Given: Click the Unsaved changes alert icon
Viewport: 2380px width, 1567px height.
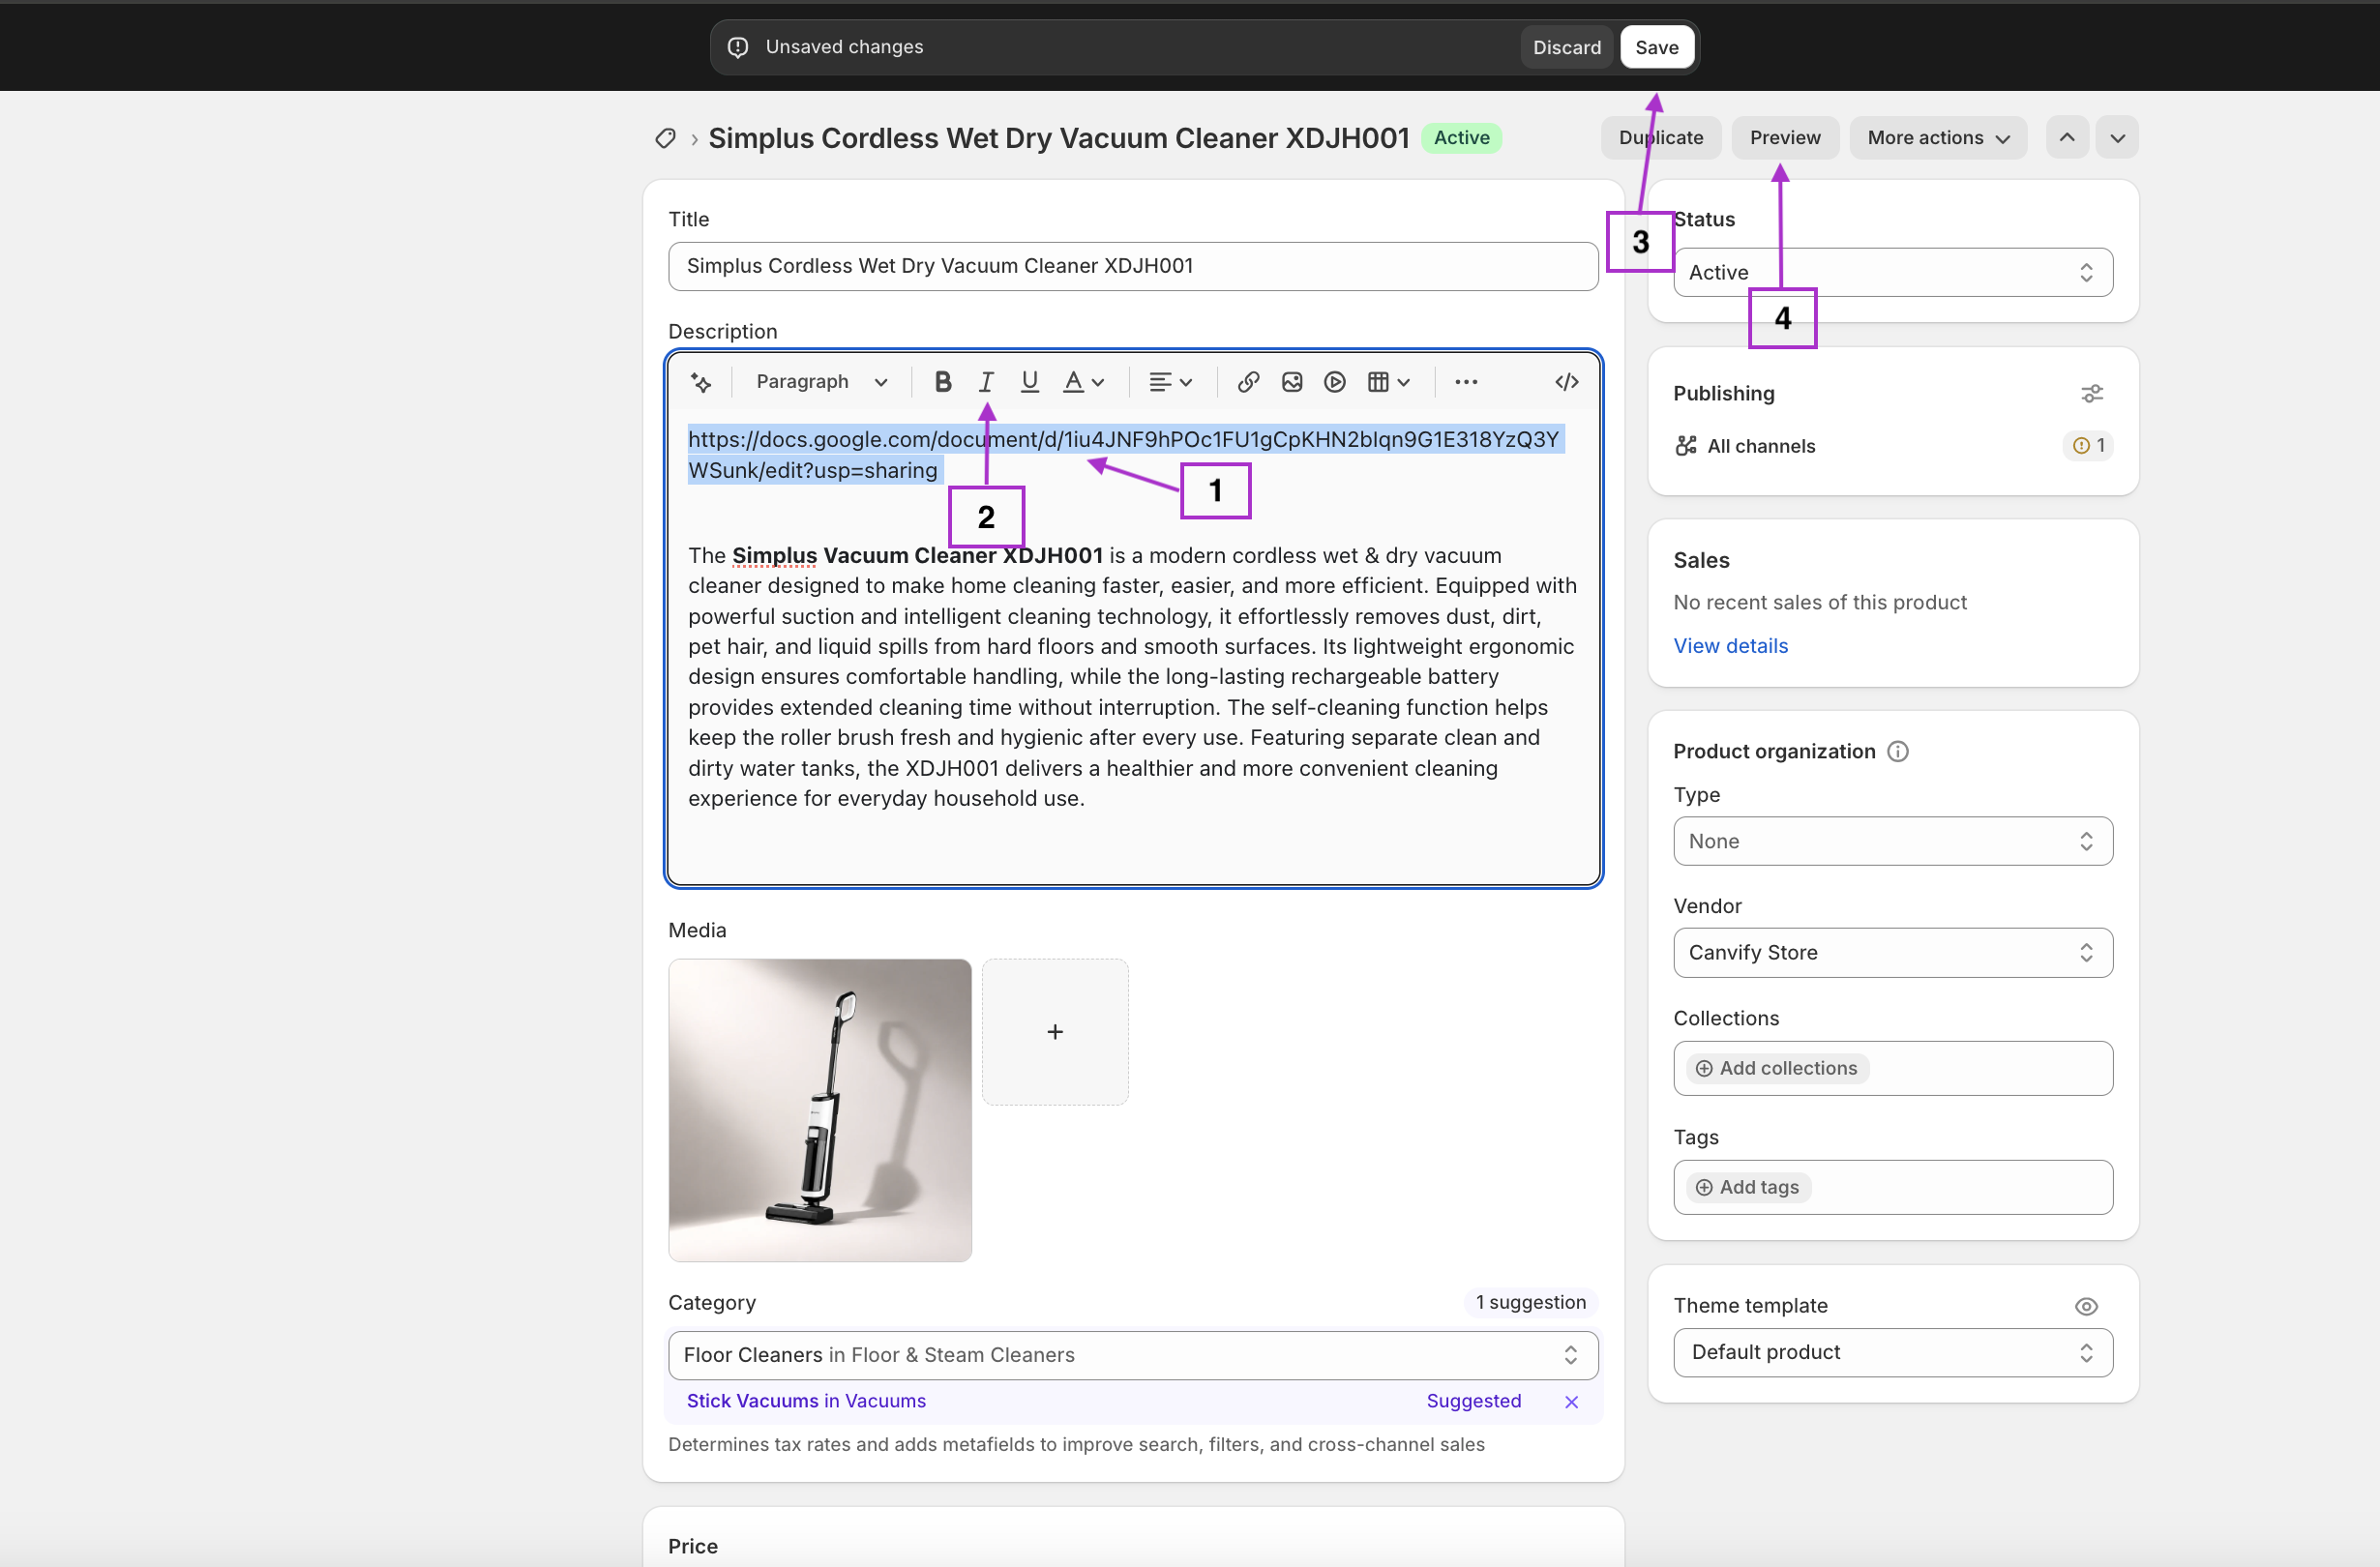Looking at the screenshot, I should [738, 47].
